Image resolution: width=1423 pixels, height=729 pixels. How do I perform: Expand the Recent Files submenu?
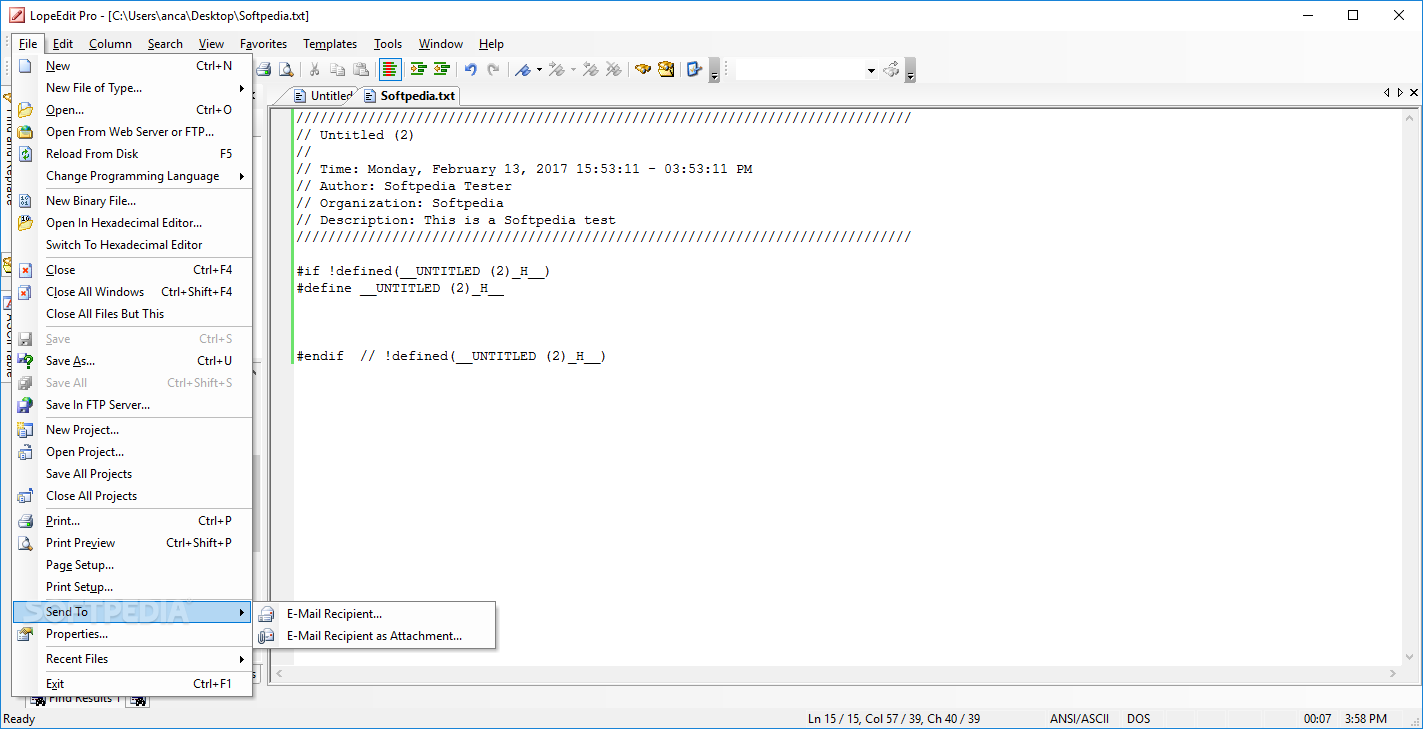[132, 659]
